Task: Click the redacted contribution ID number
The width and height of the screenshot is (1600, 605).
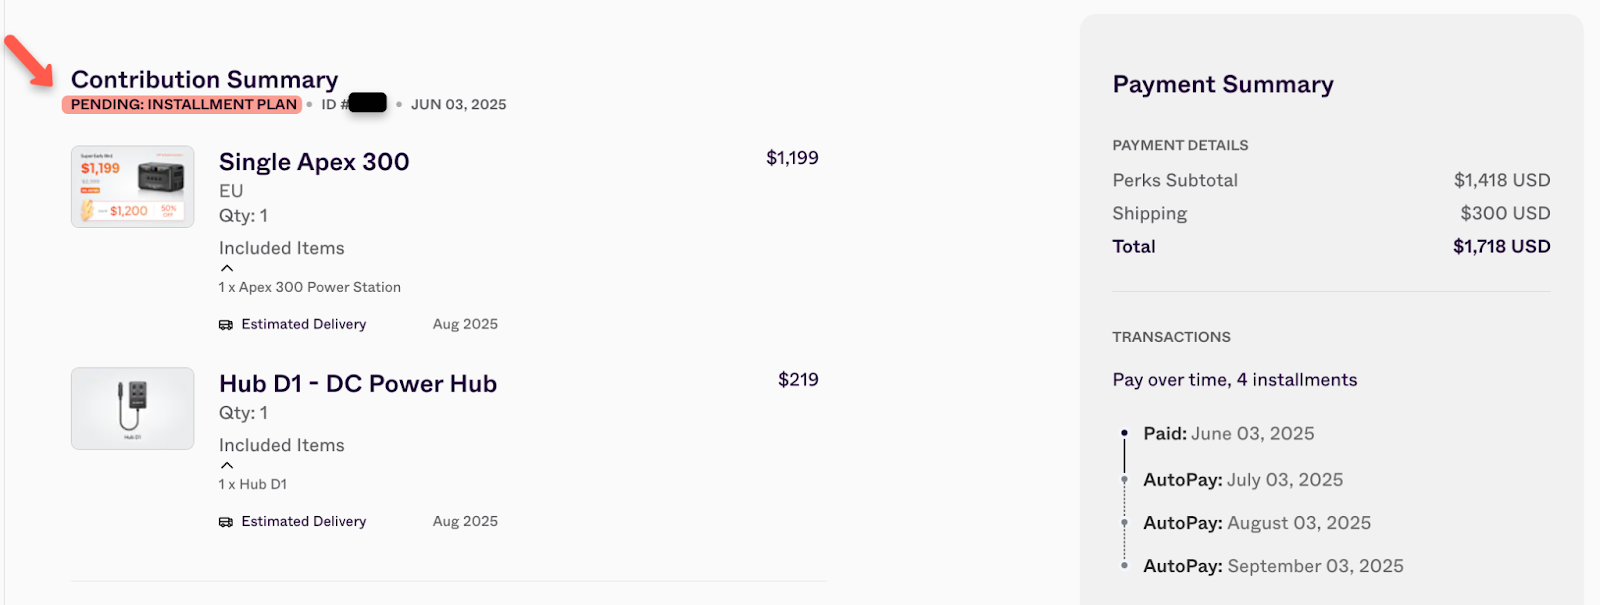Action: pos(367,103)
